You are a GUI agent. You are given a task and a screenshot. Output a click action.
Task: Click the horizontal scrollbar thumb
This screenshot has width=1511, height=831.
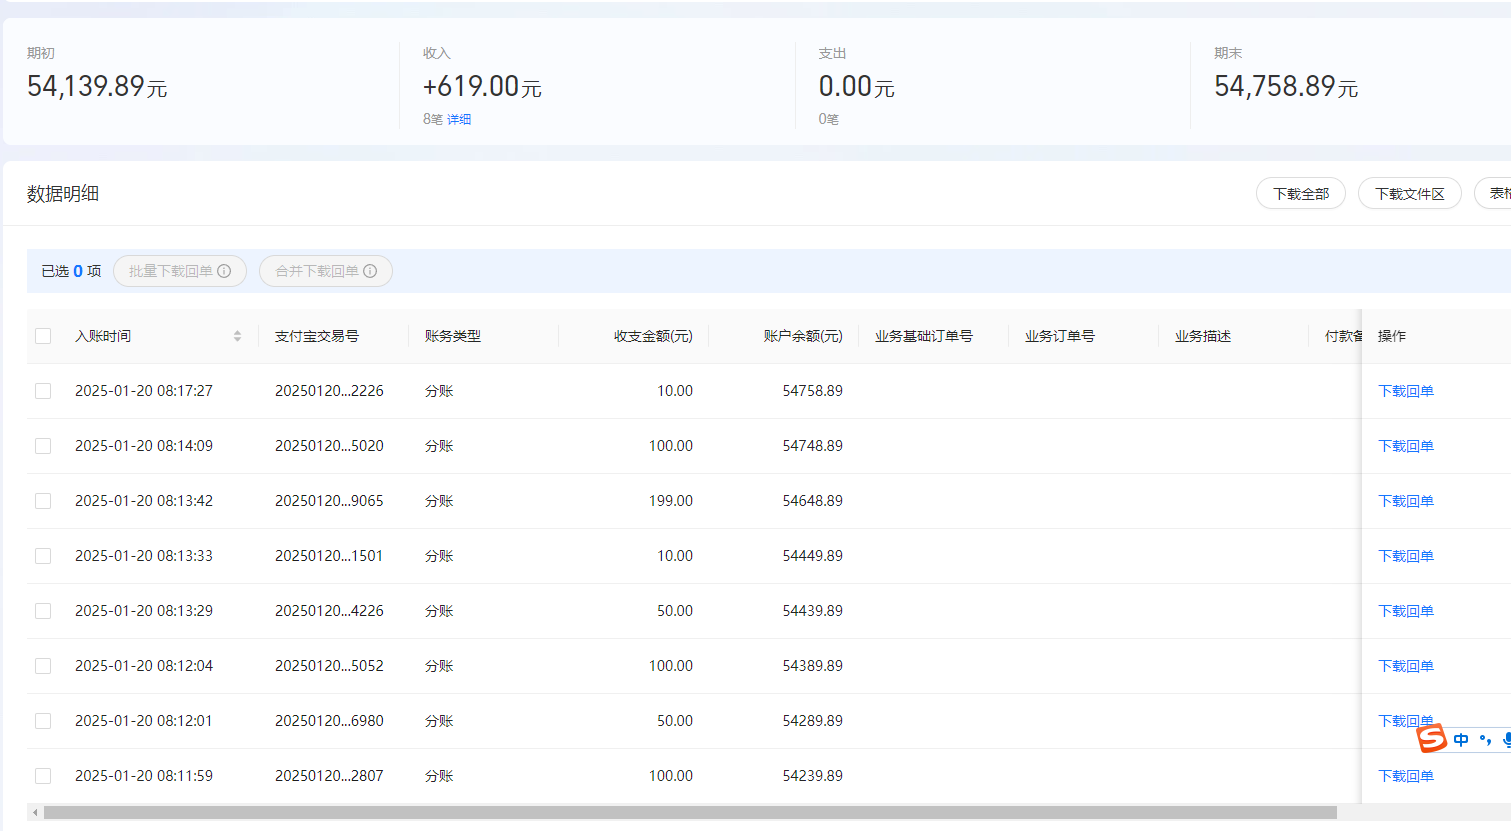pyautogui.click(x=690, y=813)
